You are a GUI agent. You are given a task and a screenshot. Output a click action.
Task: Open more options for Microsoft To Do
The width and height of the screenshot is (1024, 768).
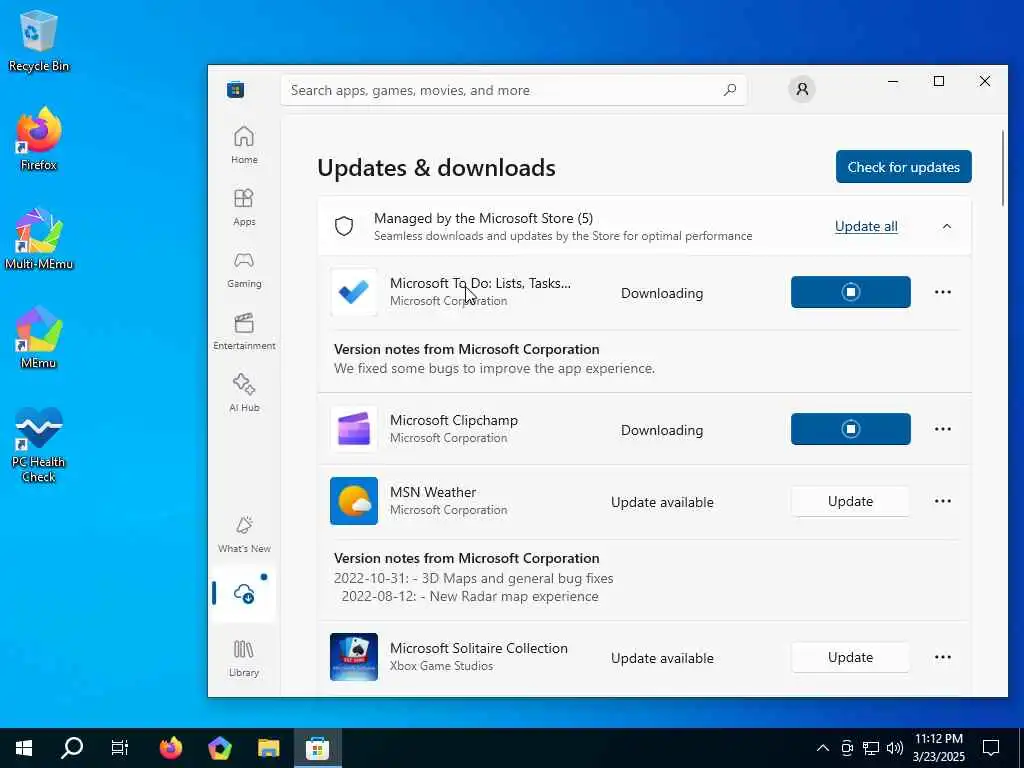pos(942,292)
